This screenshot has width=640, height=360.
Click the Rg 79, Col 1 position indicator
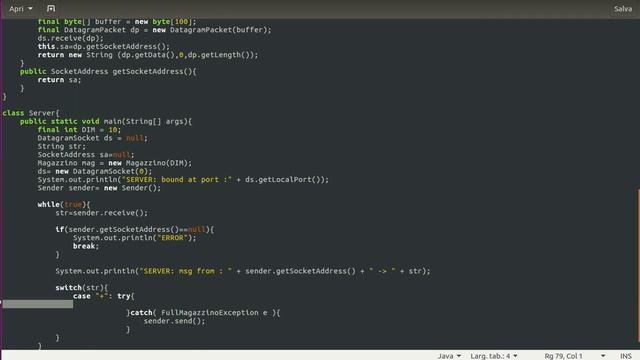coord(563,356)
